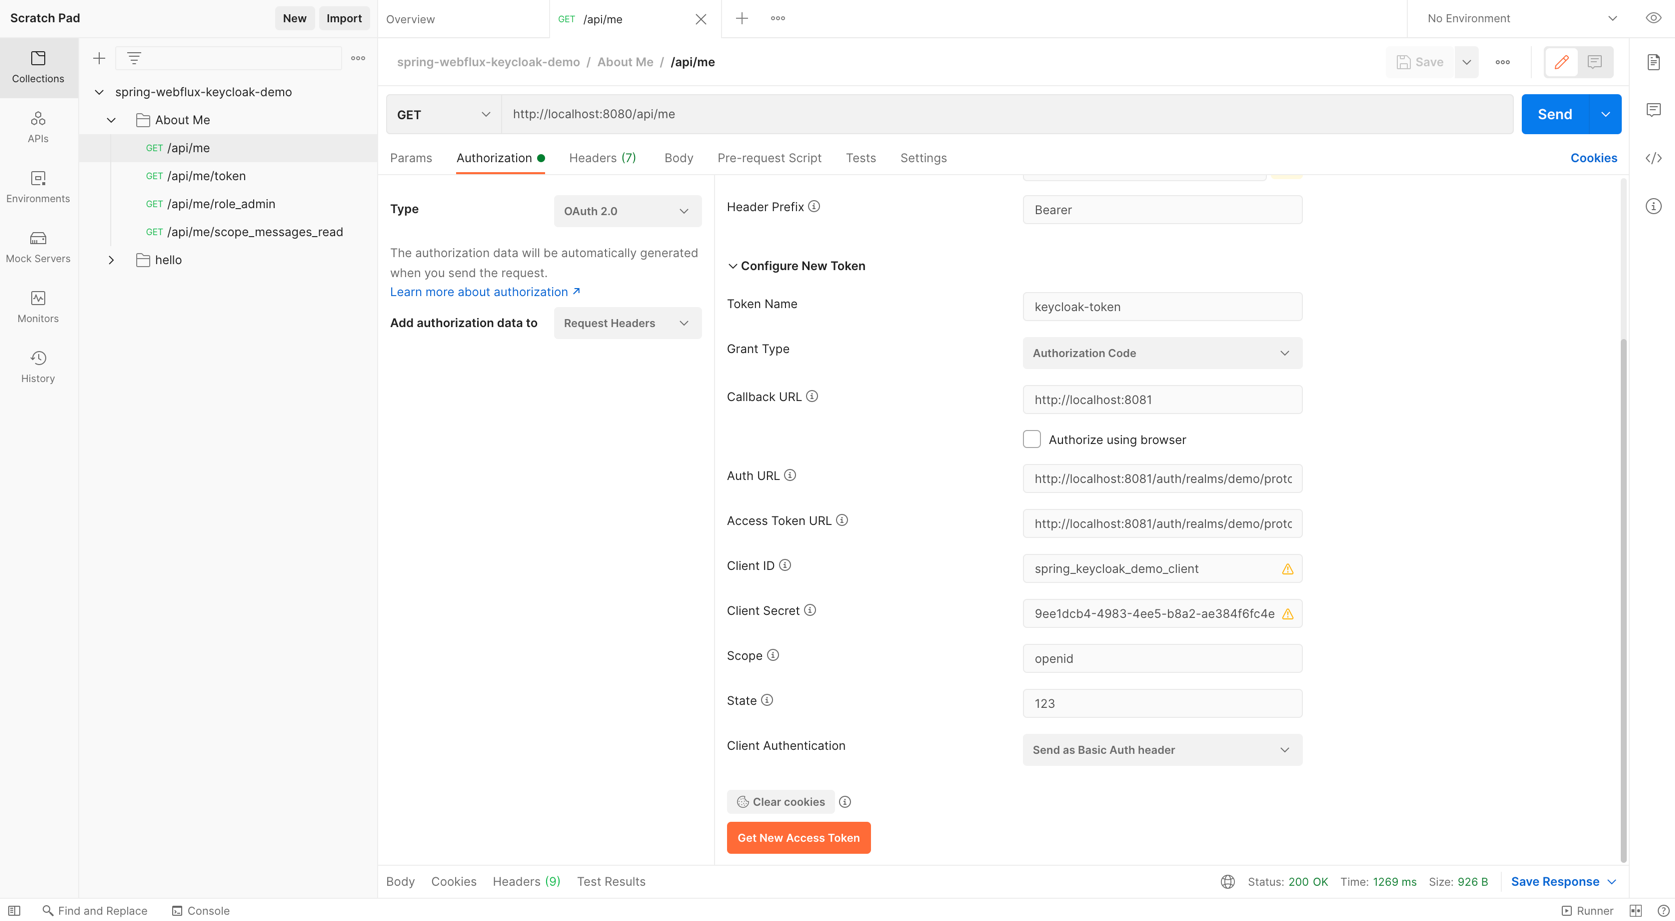Screen dimensions: 1675x921
Task: Switch to the Tests tab
Action: [x=861, y=158]
